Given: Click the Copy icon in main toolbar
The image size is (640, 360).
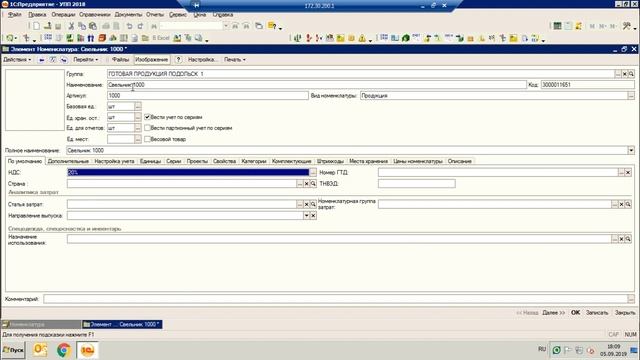Looking at the screenshot, I should [x=82, y=26].
